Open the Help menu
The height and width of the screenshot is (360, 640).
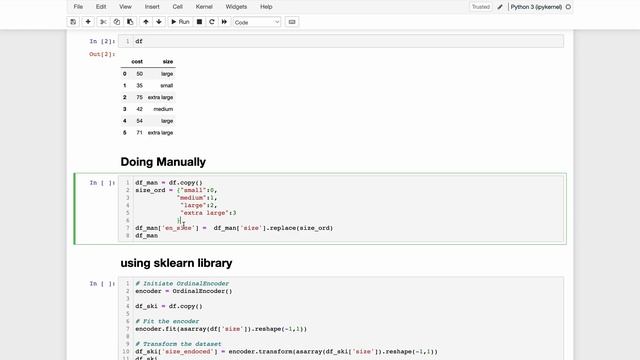[266, 7]
